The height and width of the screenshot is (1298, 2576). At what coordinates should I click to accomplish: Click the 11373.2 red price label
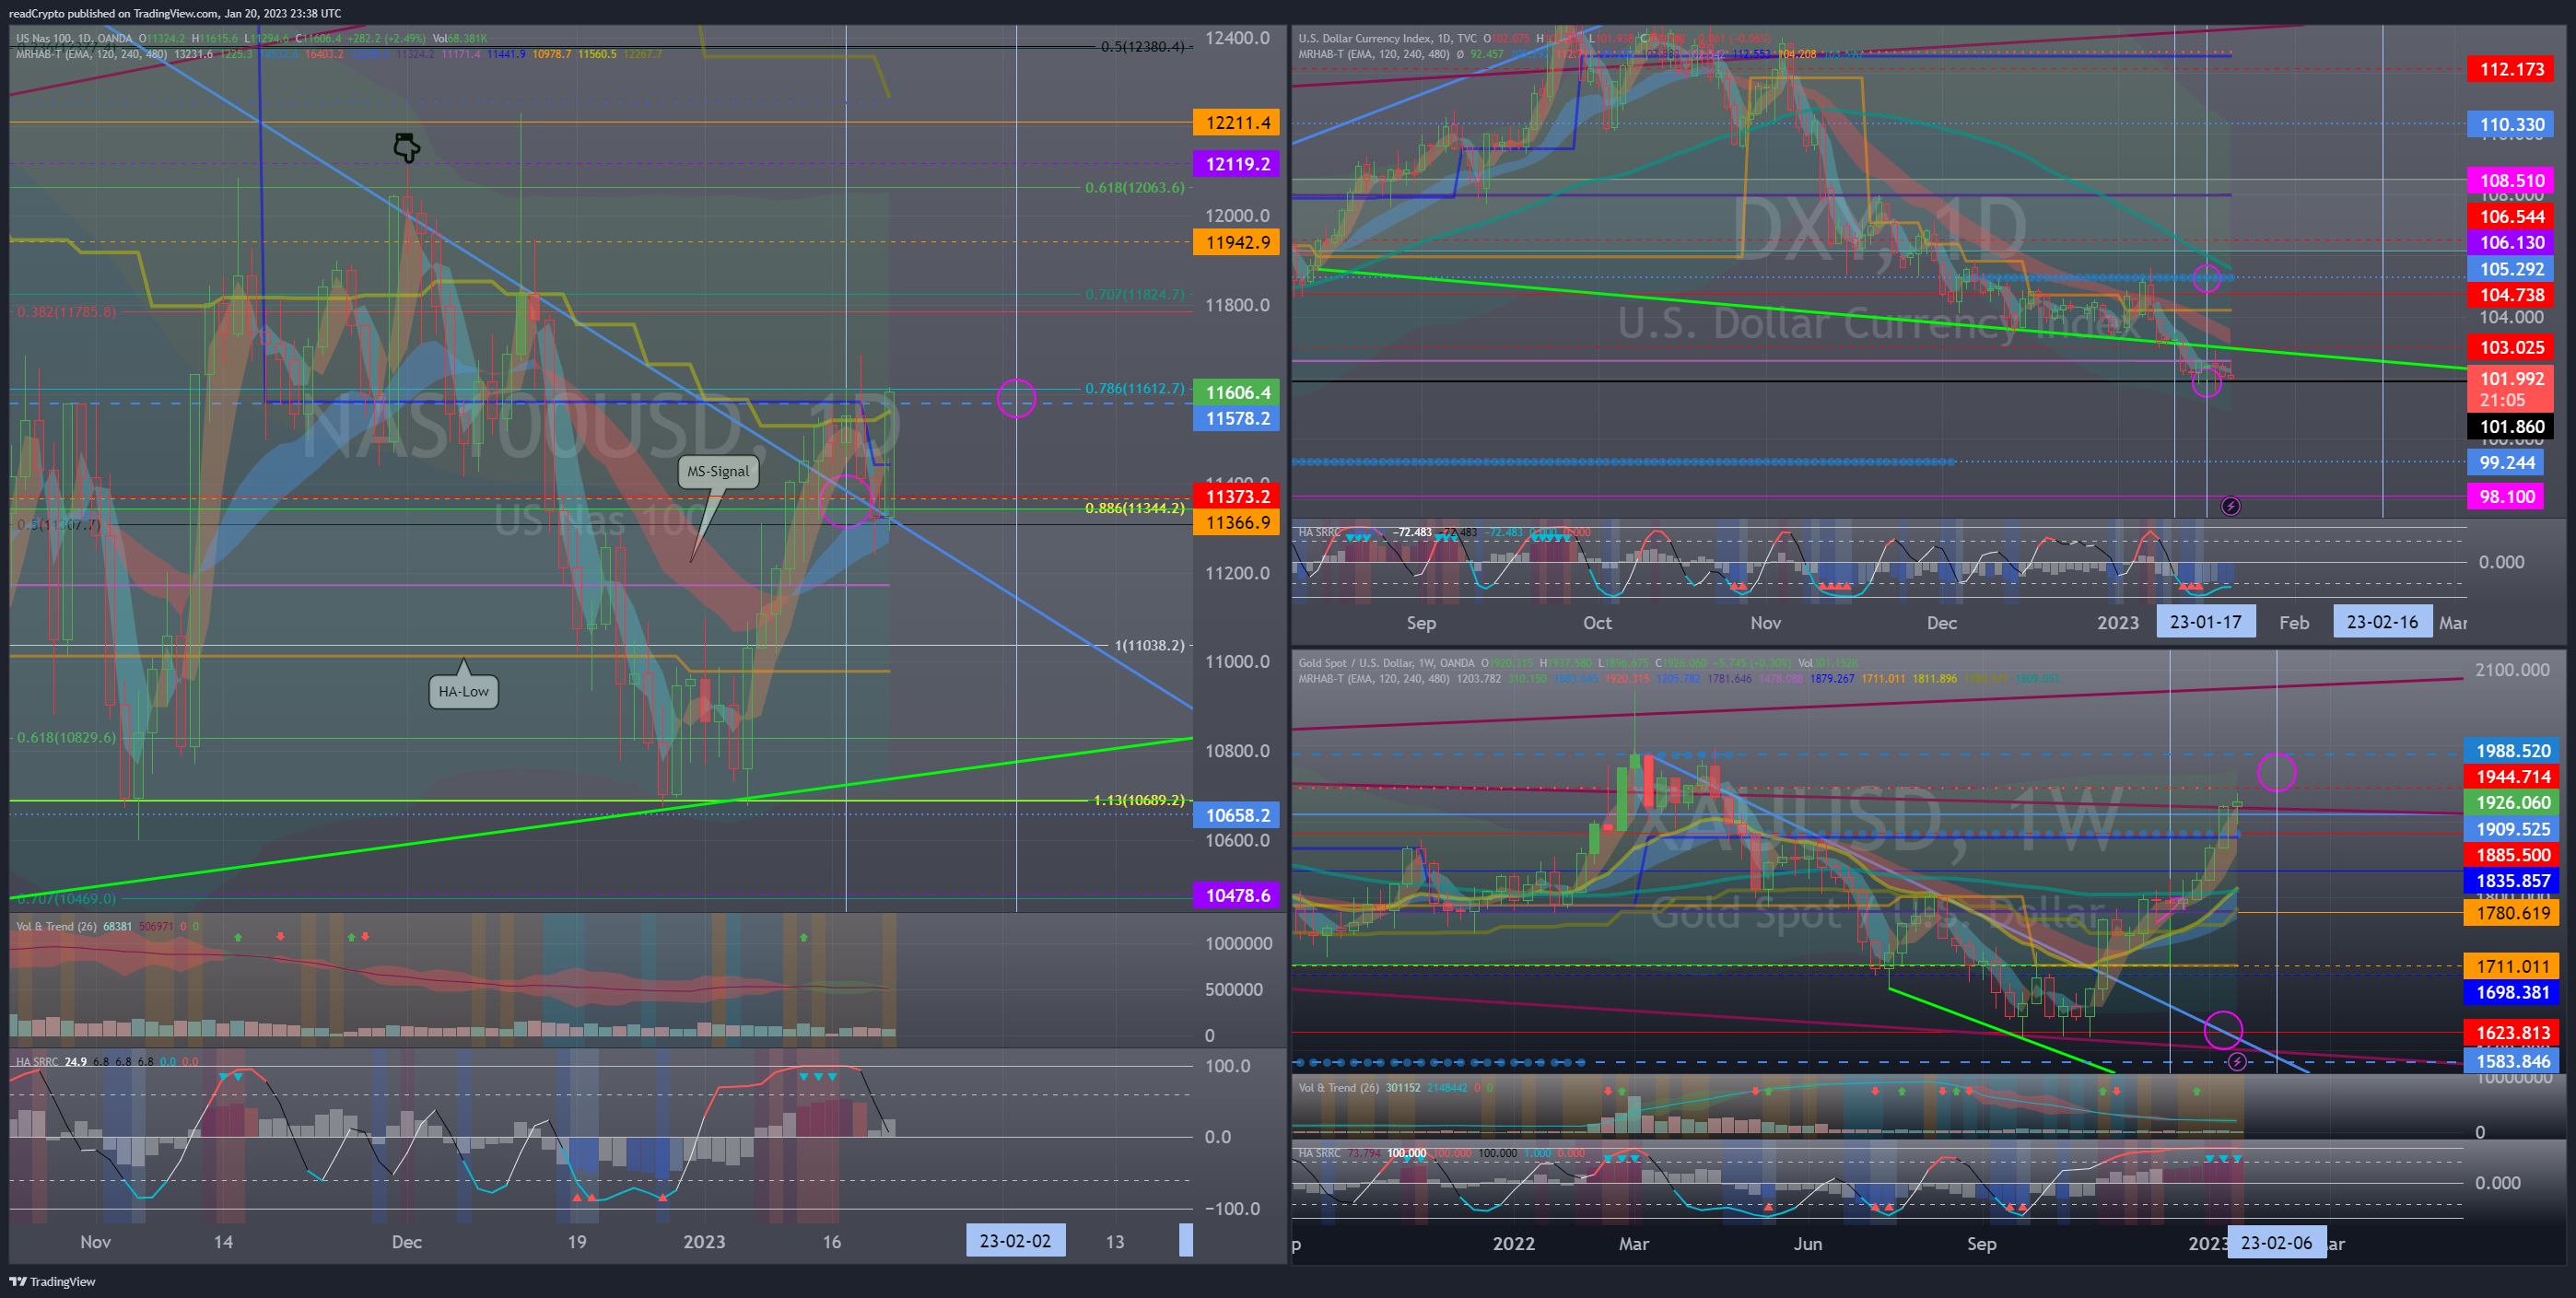[x=1236, y=496]
